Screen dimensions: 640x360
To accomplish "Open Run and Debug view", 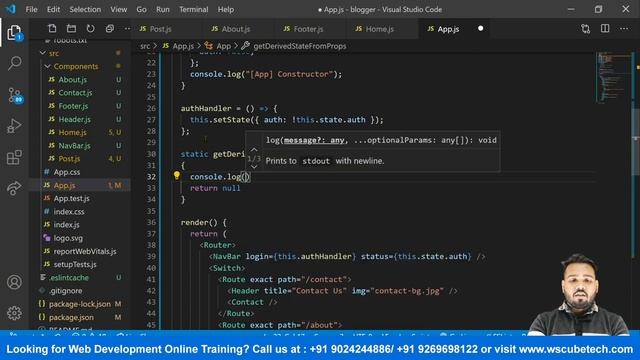I will [14, 126].
